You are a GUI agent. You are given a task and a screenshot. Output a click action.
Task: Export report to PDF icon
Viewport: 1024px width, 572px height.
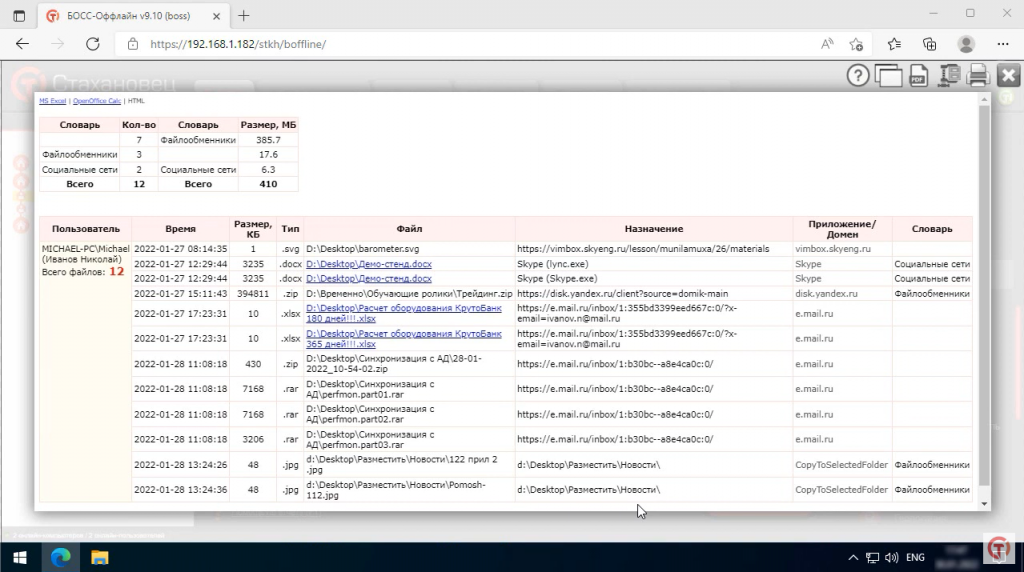pos(918,76)
